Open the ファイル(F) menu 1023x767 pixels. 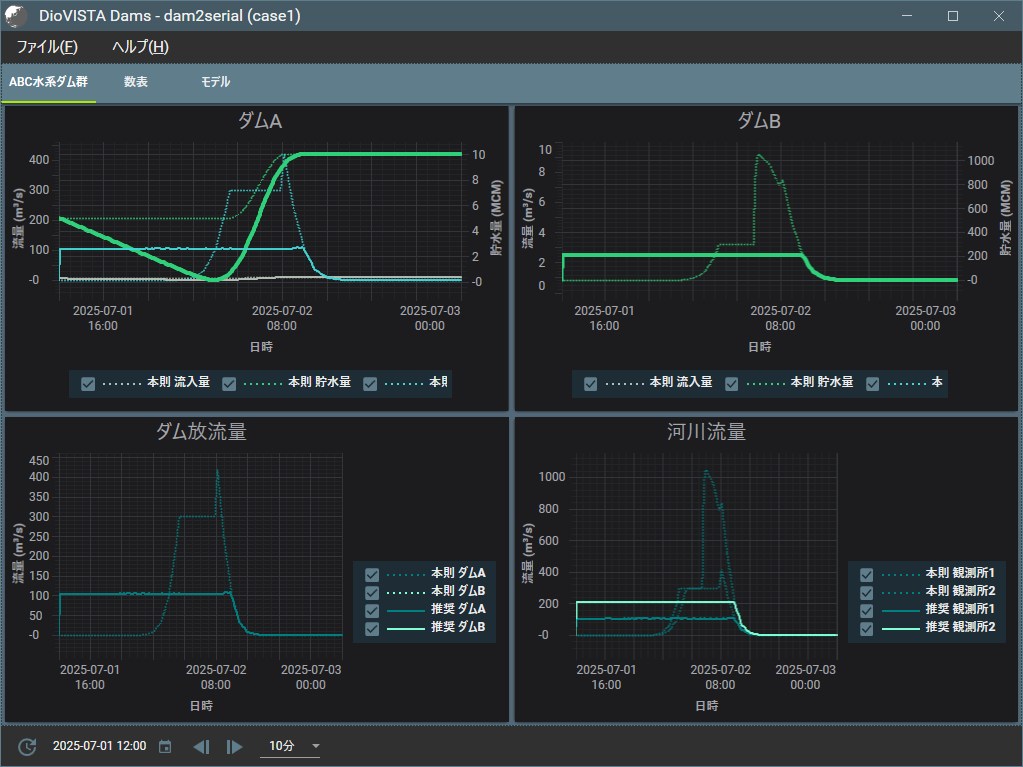47,47
